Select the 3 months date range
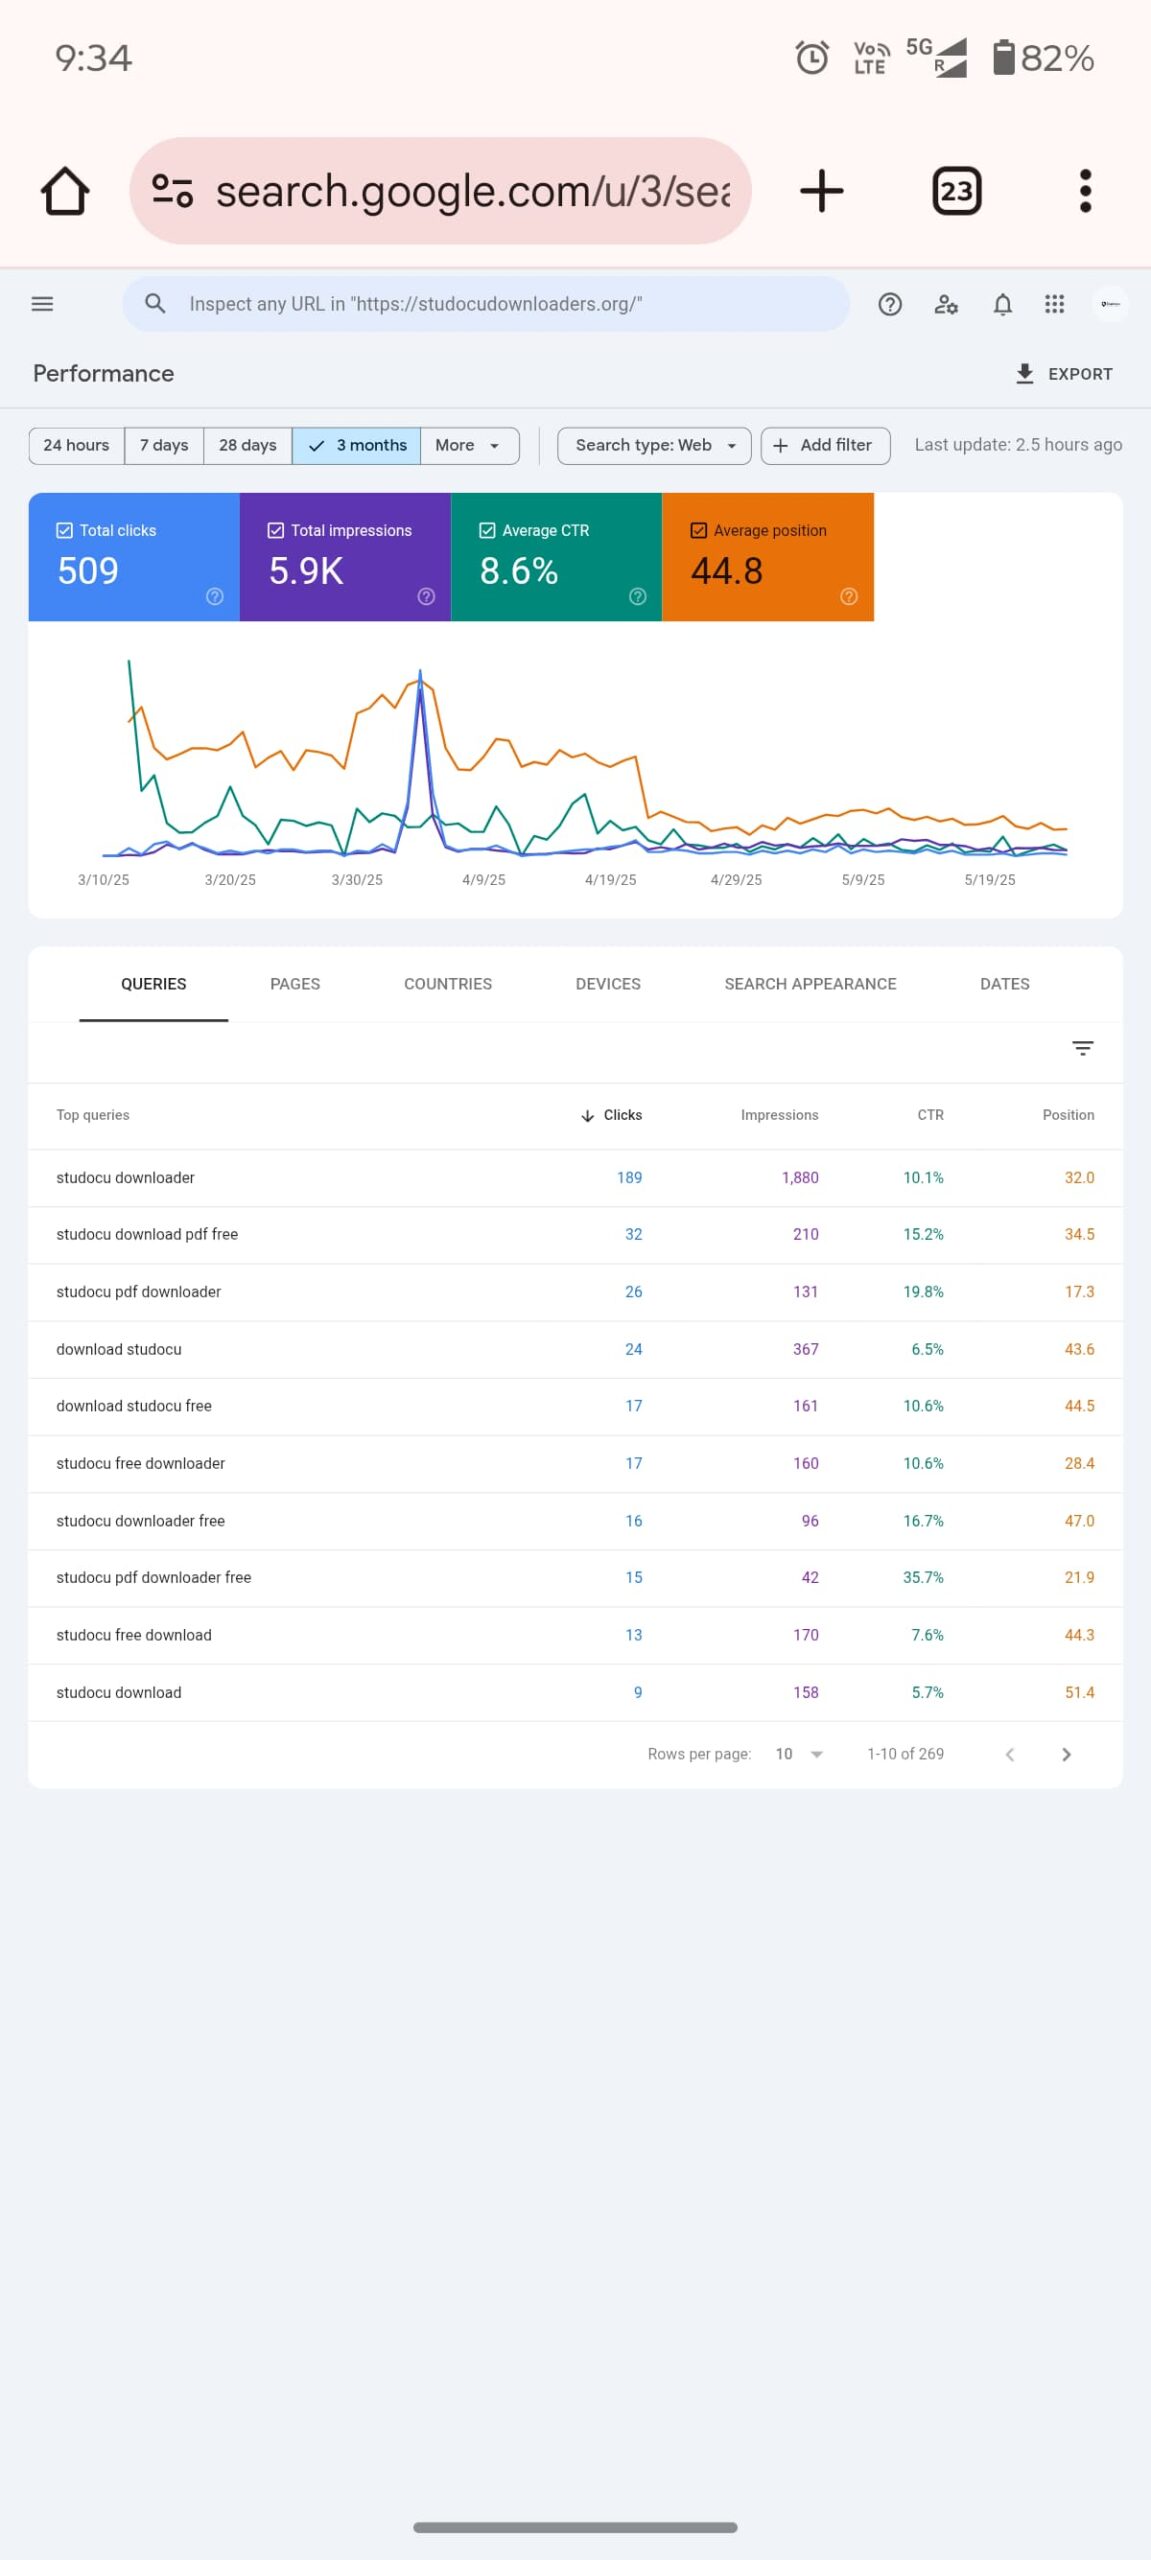Image resolution: width=1151 pixels, height=2560 pixels. tap(357, 445)
